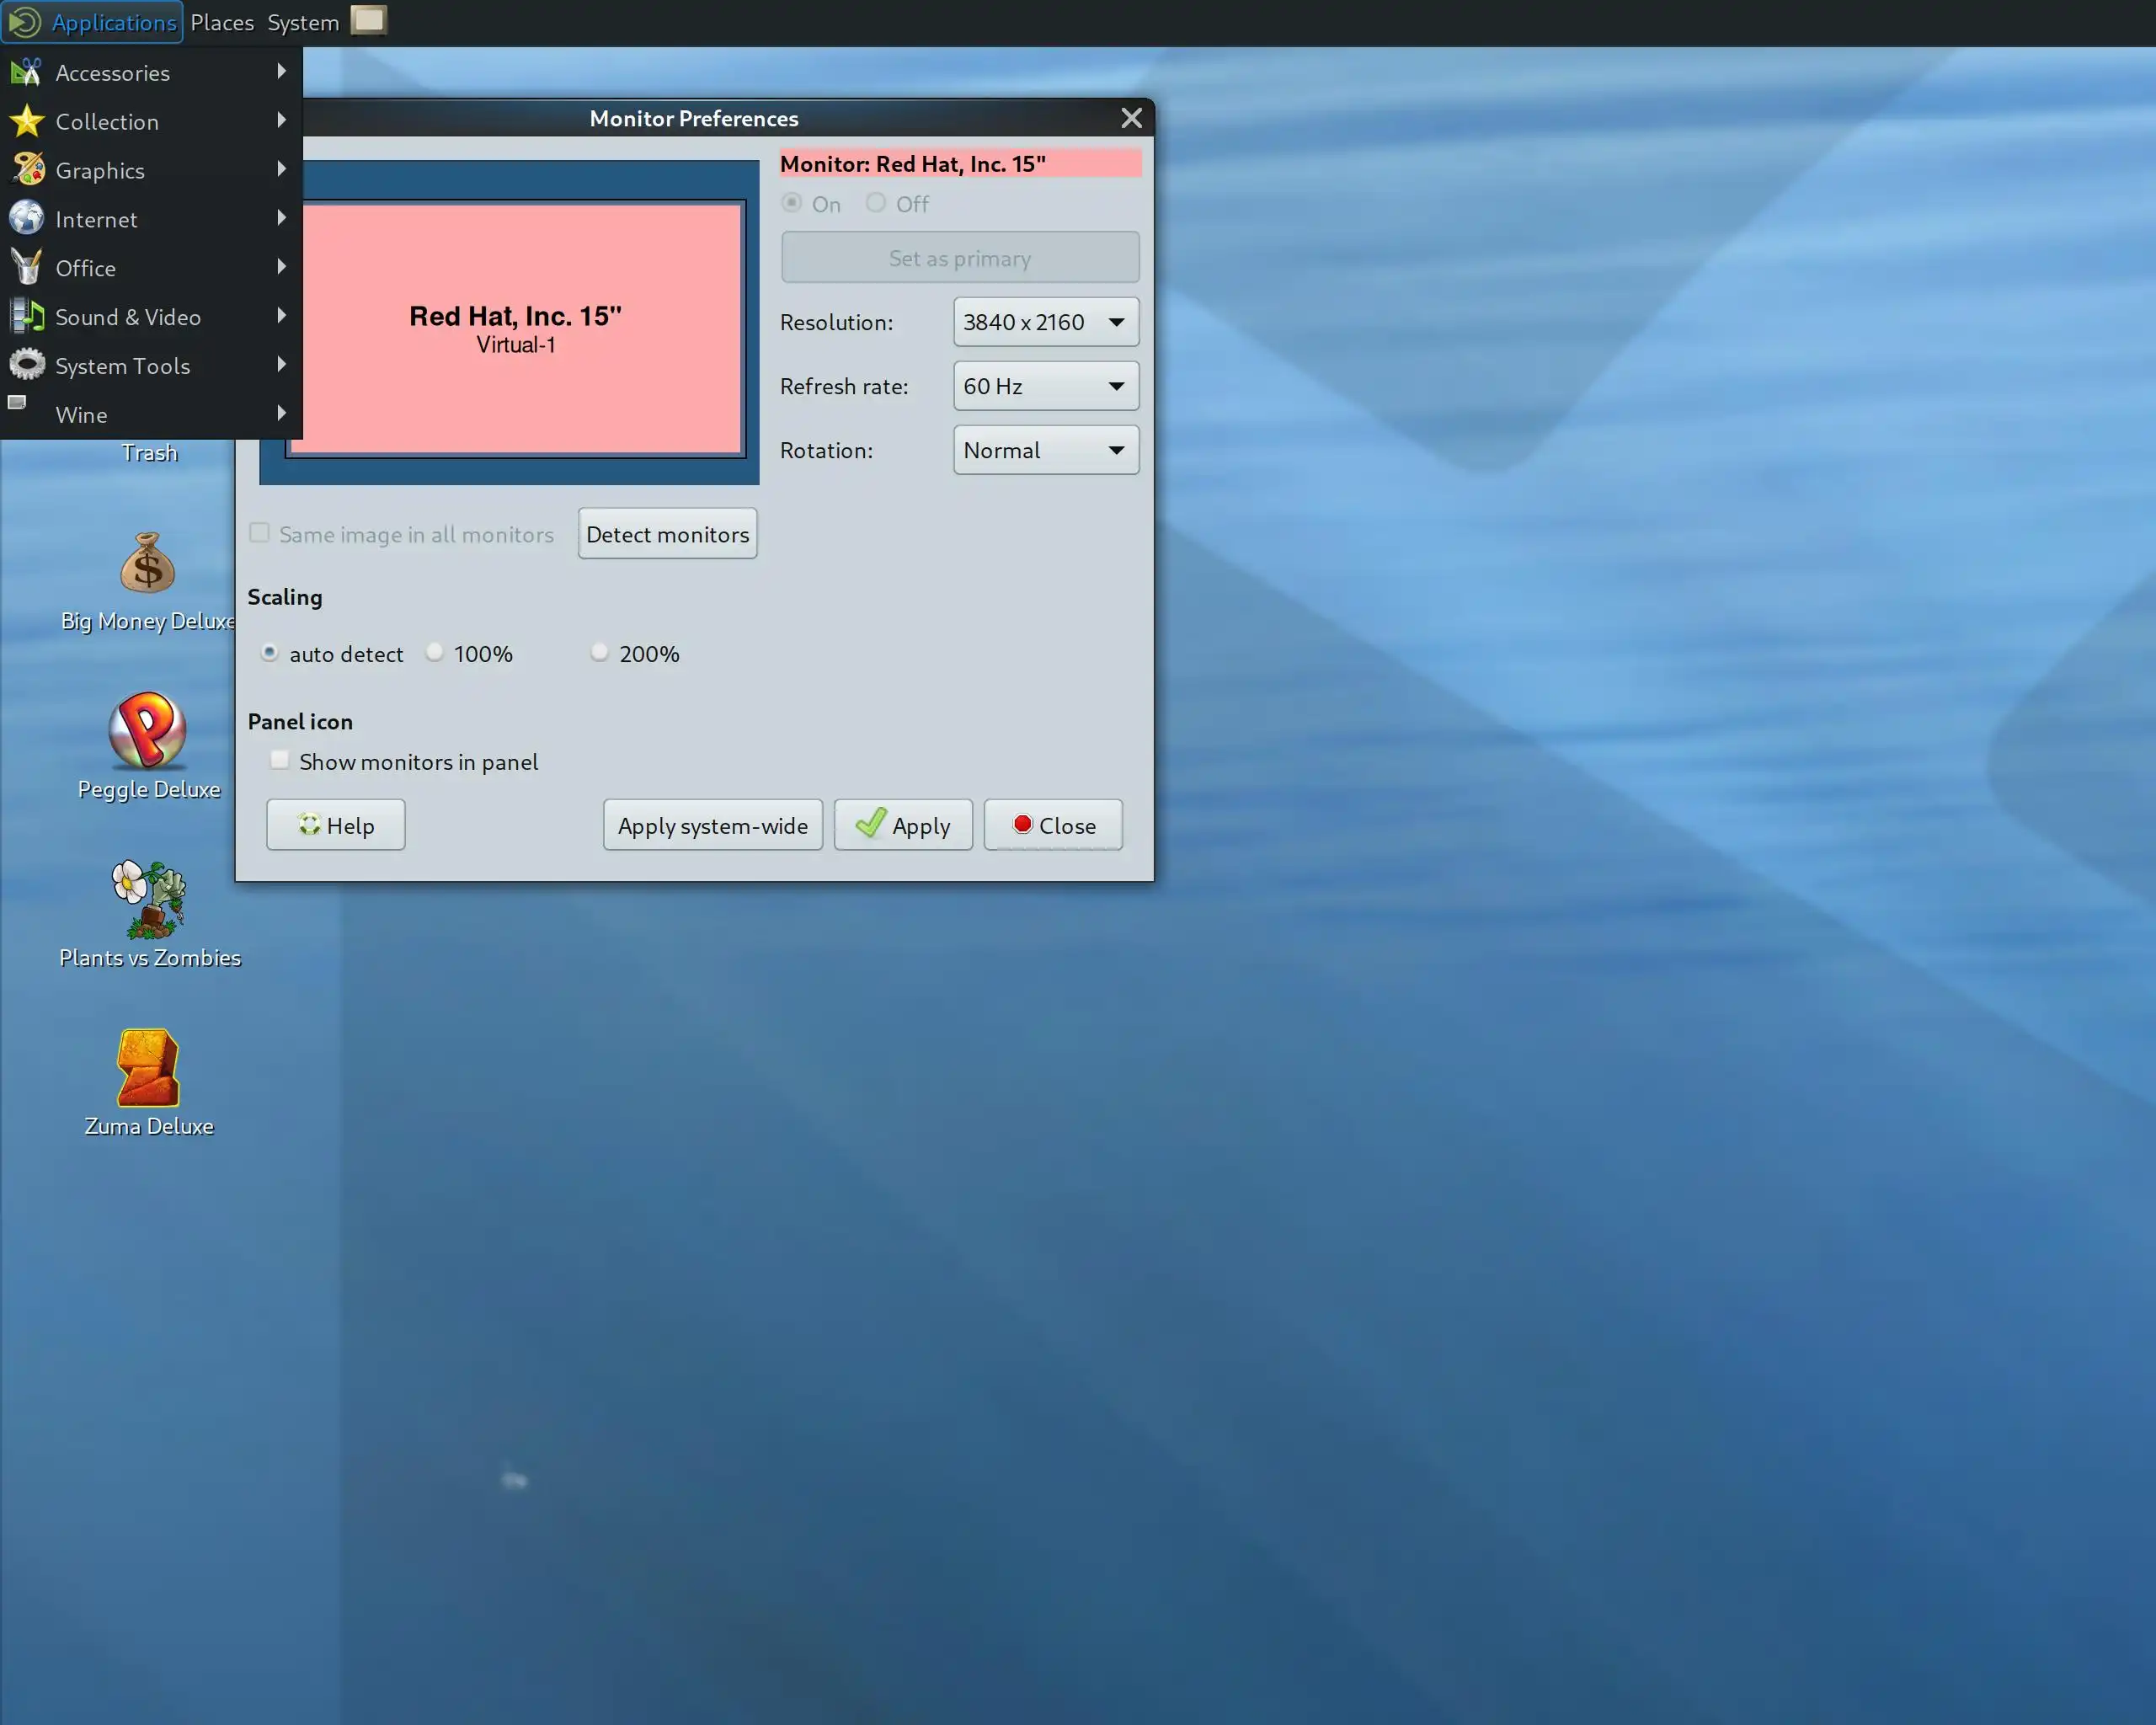Click the panel icon next to System menu

(x=368, y=20)
